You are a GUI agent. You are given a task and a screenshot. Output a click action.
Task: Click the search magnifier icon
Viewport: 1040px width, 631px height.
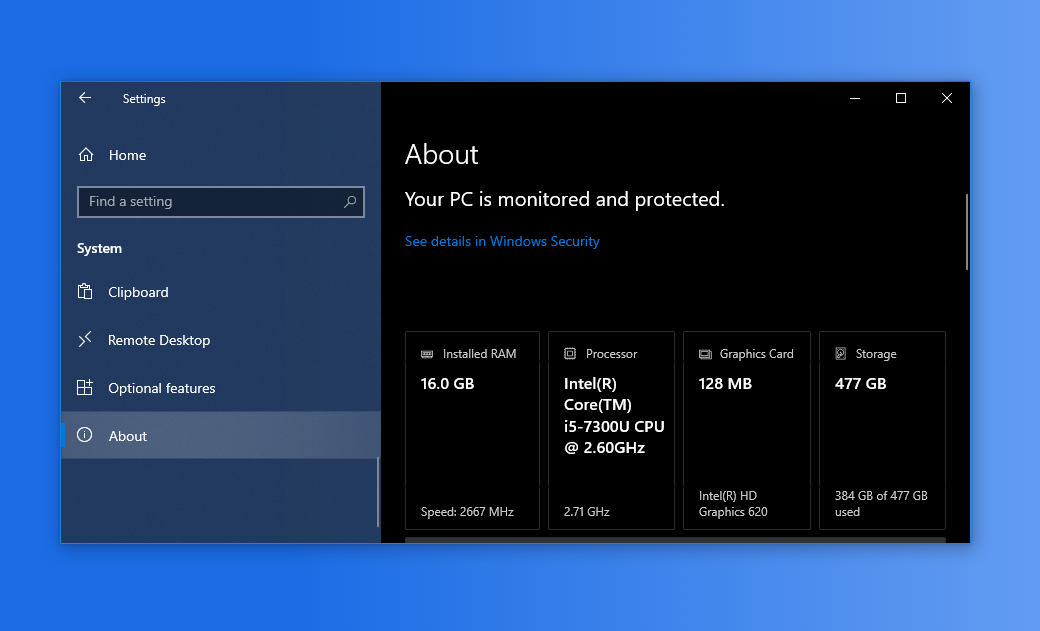[350, 201]
